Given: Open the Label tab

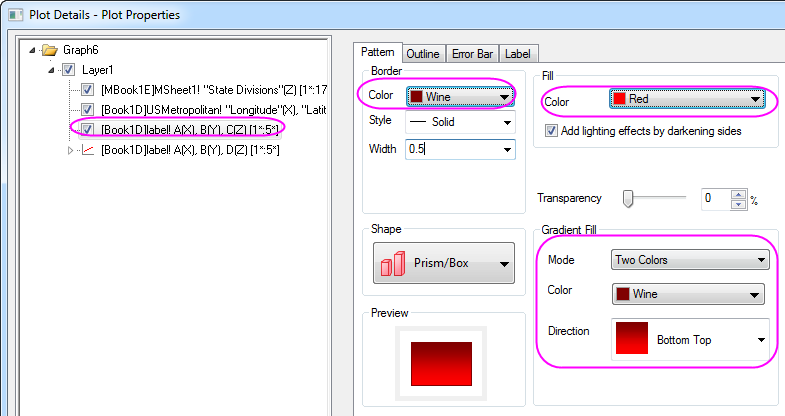Looking at the screenshot, I should [x=518, y=54].
